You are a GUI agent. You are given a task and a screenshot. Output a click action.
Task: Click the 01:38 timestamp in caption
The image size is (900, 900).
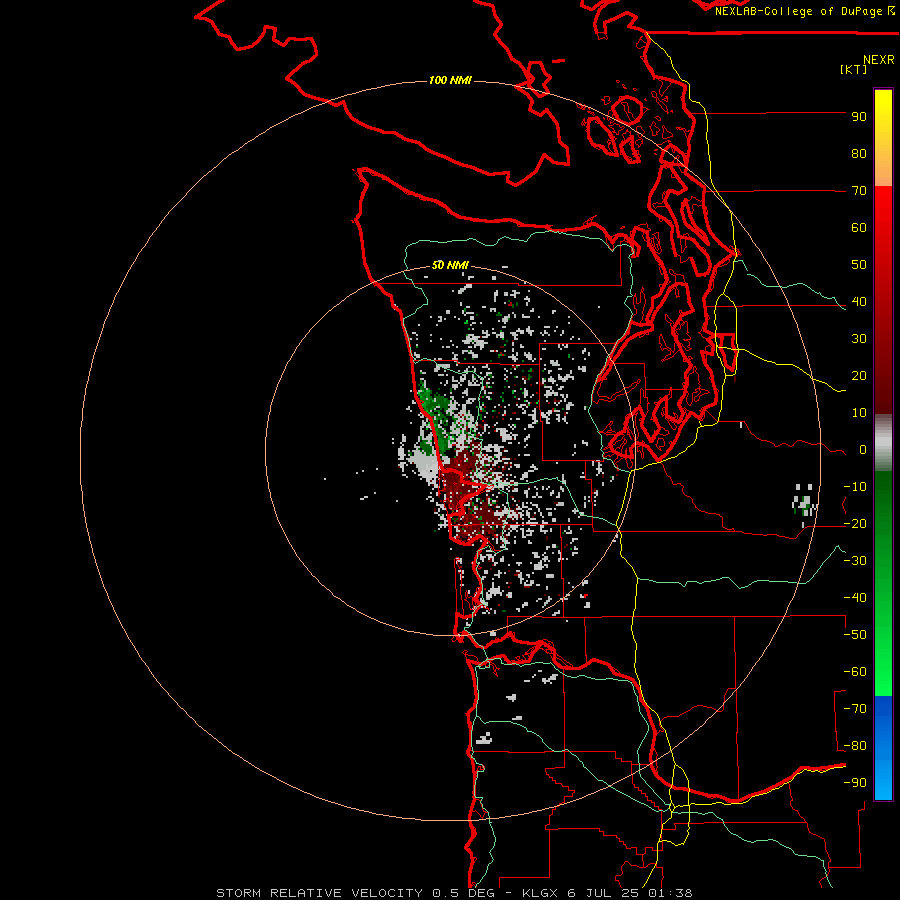click(670, 893)
